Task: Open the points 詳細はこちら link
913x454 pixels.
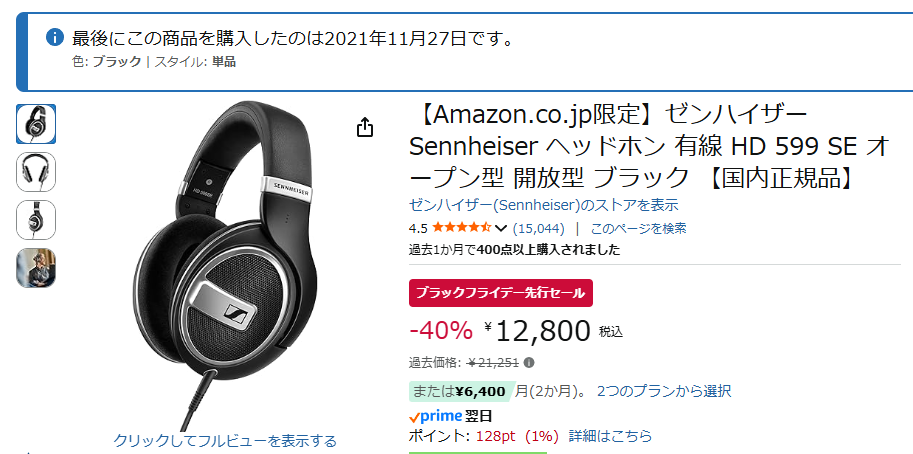Action: click(610, 436)
